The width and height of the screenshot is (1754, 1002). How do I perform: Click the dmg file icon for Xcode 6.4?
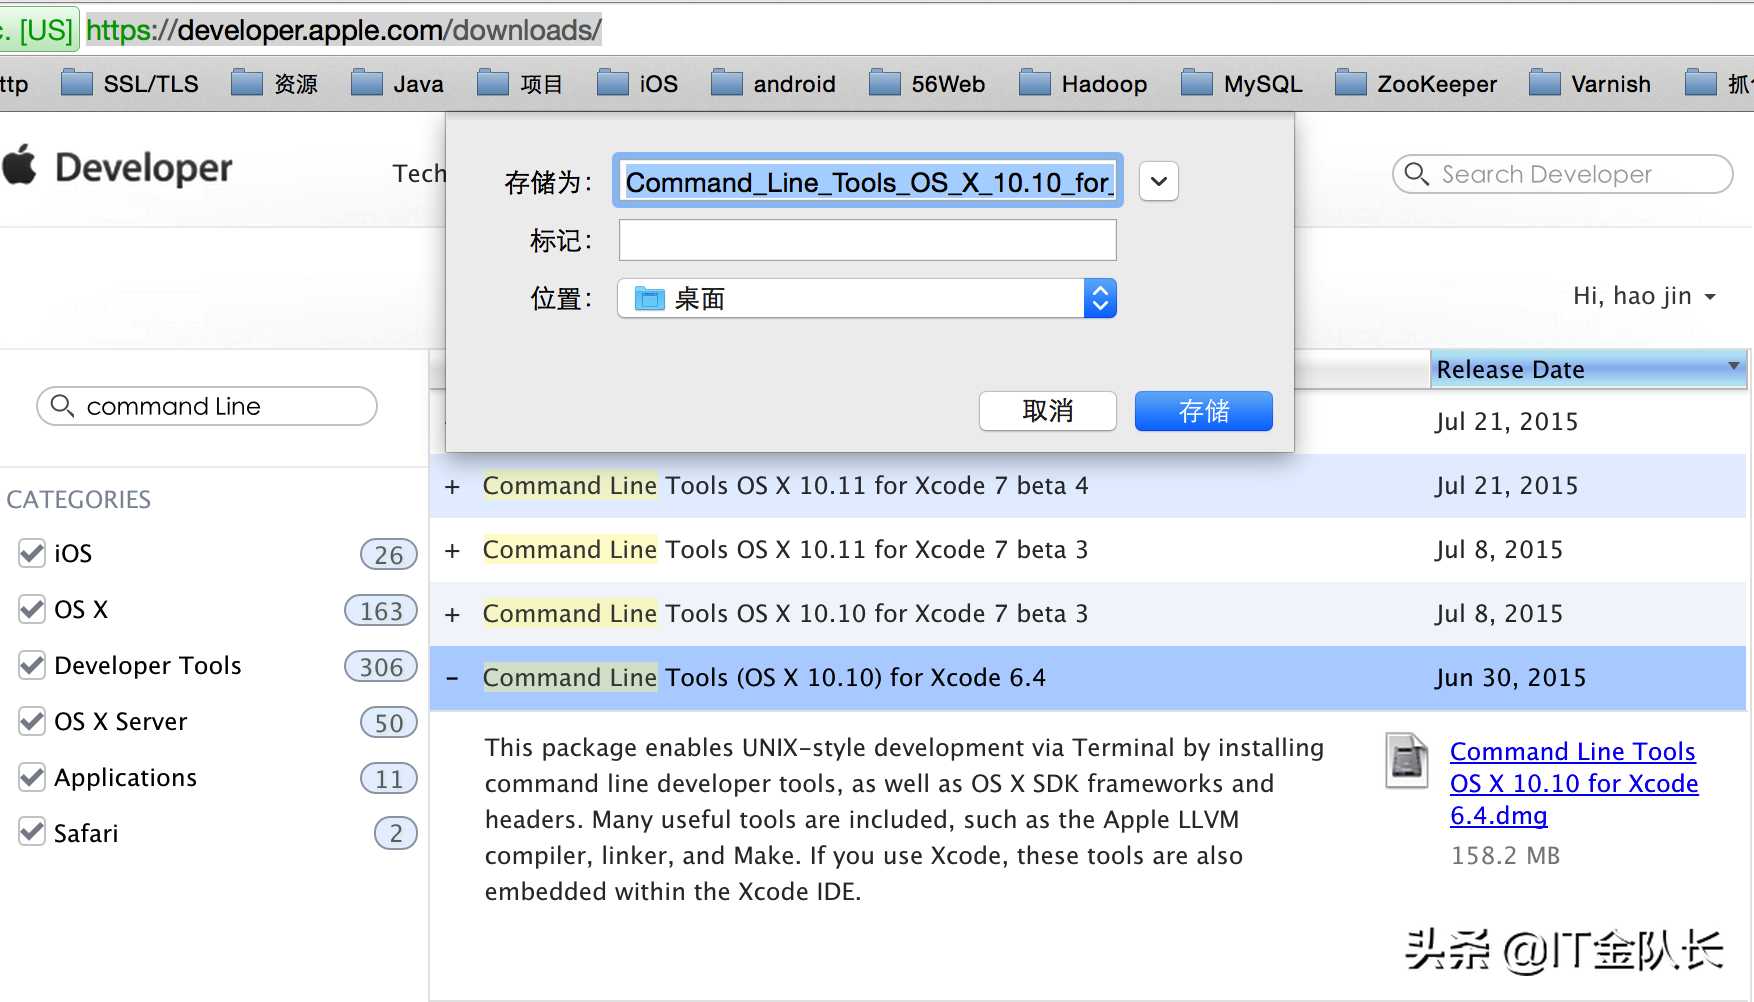[1407, 761]
